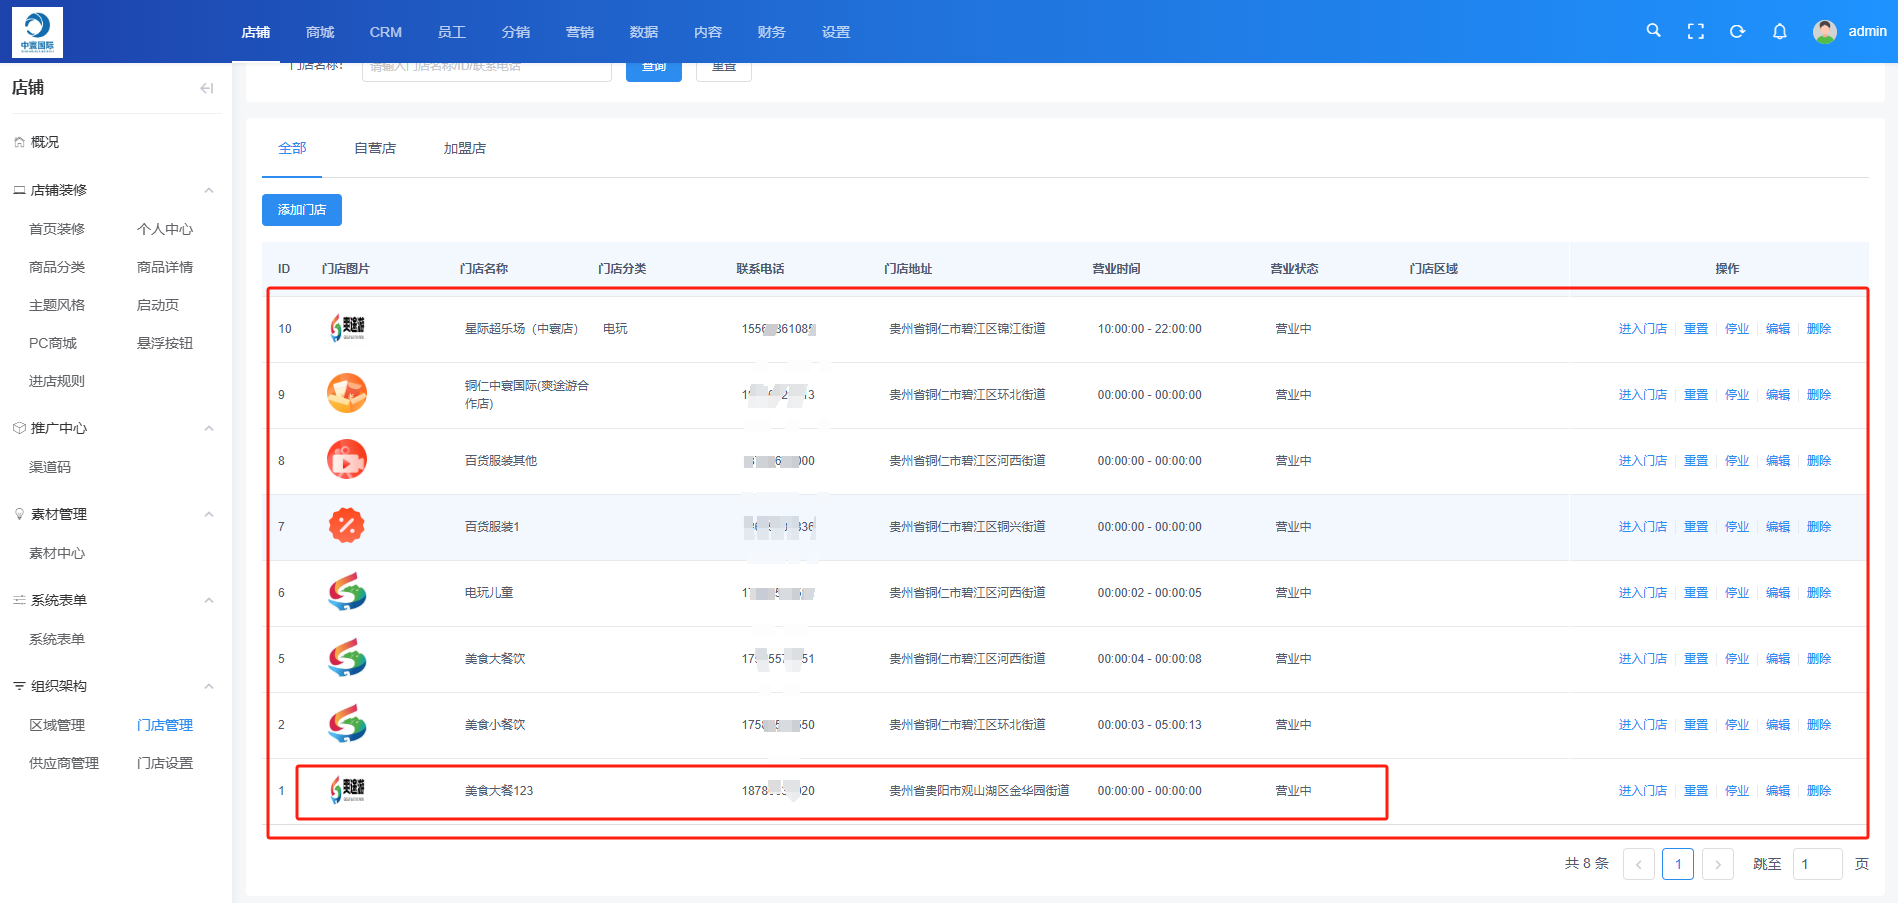Viewport: 1898px width, 903px height.
Task: Open 渠道码 in the sidebar
Action: tap(50, 467)
